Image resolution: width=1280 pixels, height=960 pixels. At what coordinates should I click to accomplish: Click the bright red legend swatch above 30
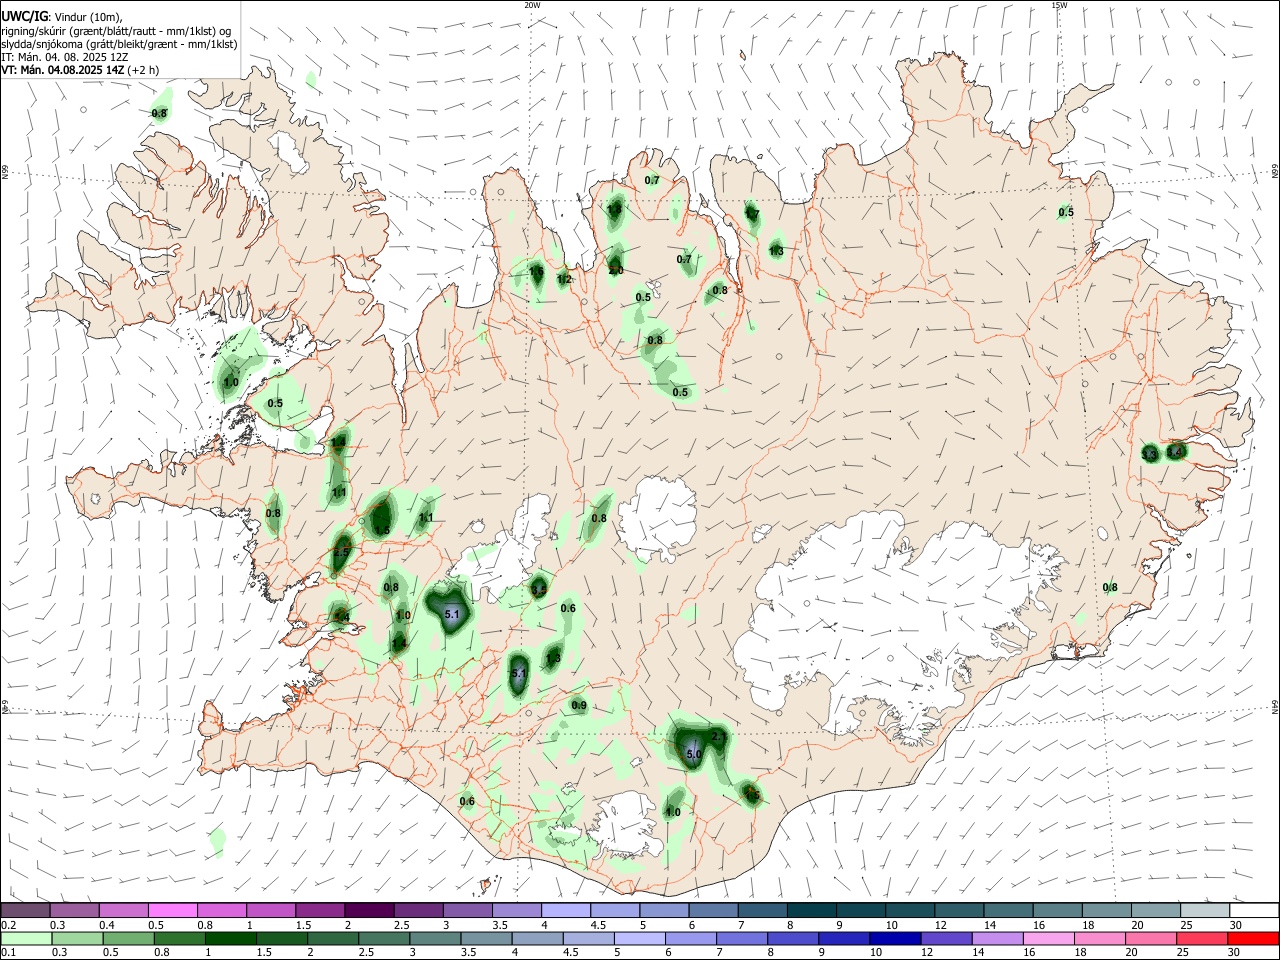click(1253, 938)
